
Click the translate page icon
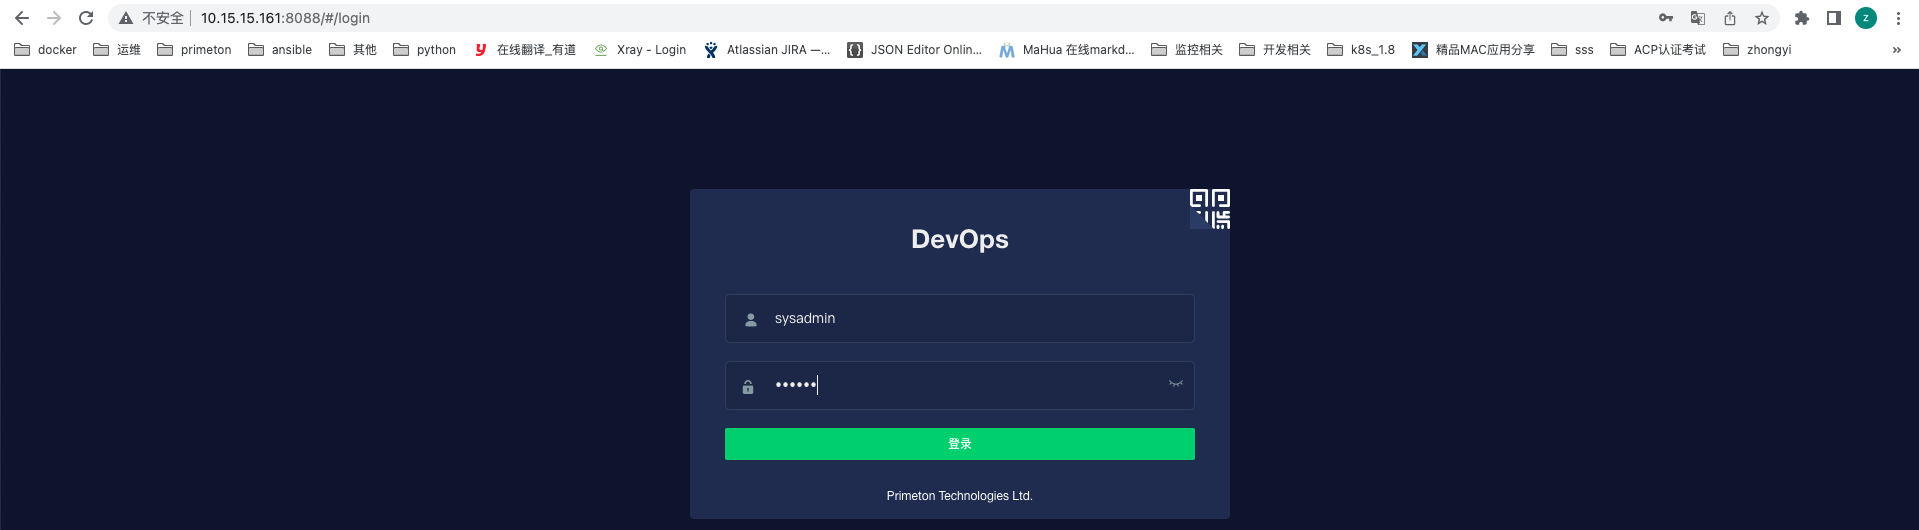pyautogui.click(x=1698, y=18)
